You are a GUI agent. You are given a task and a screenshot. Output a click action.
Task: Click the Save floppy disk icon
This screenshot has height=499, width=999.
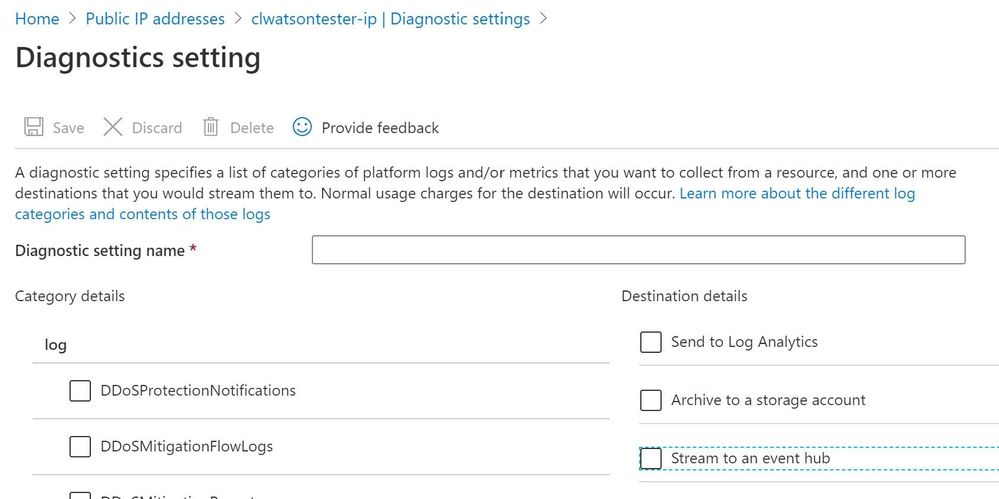[x=33, y=127]
